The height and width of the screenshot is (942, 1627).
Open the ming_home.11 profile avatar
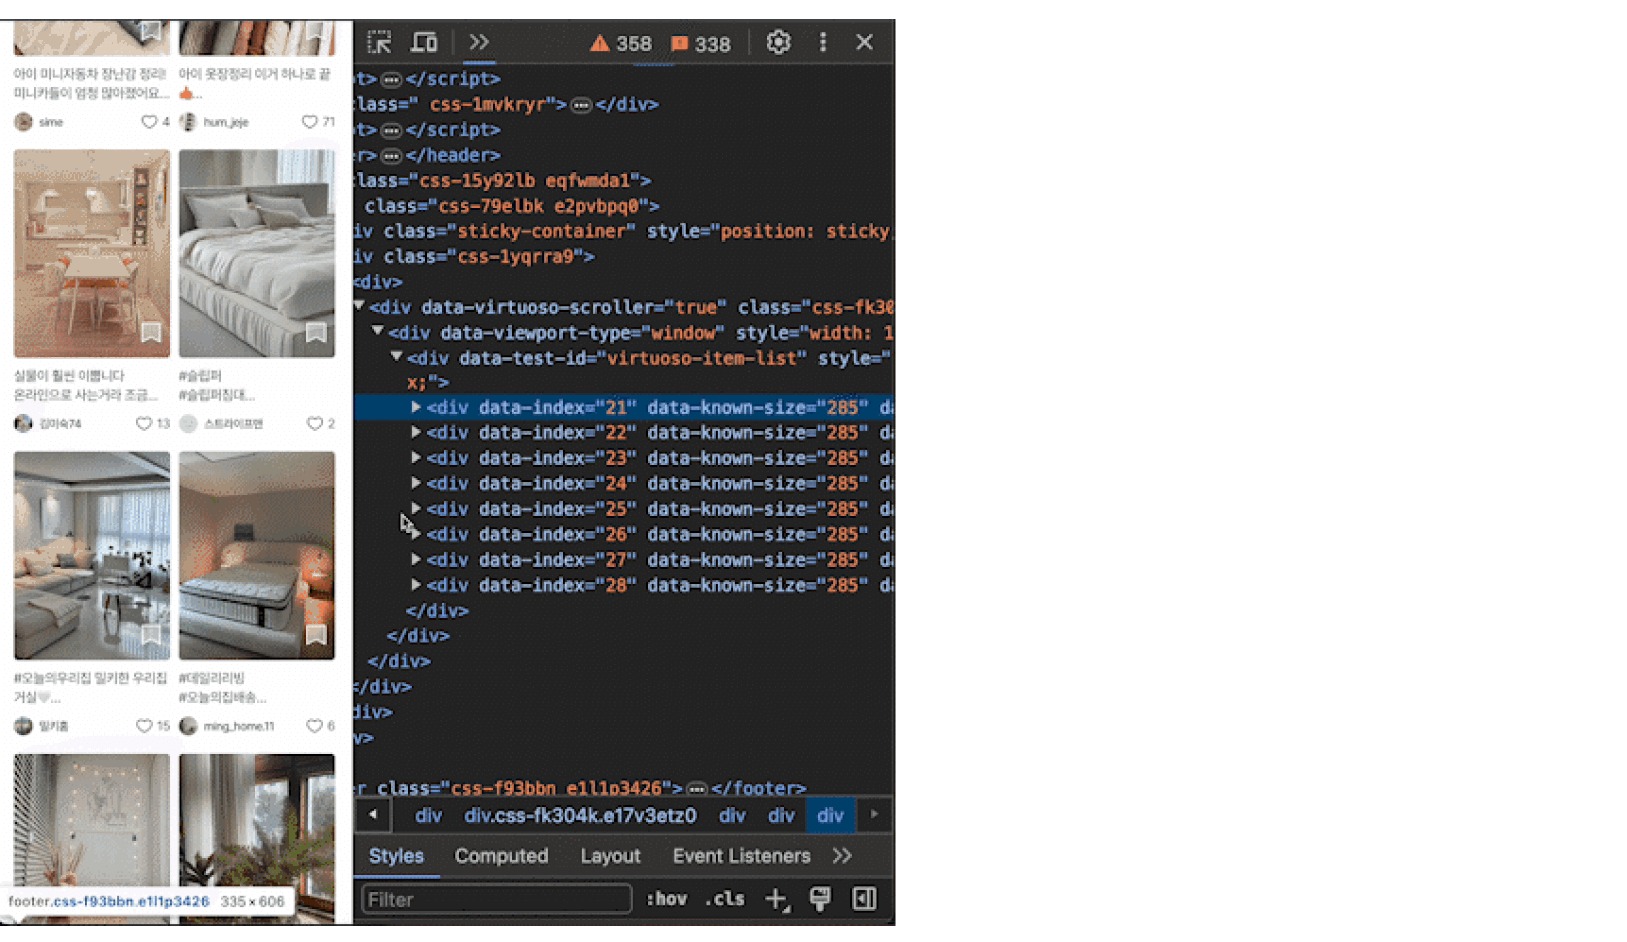188,726
